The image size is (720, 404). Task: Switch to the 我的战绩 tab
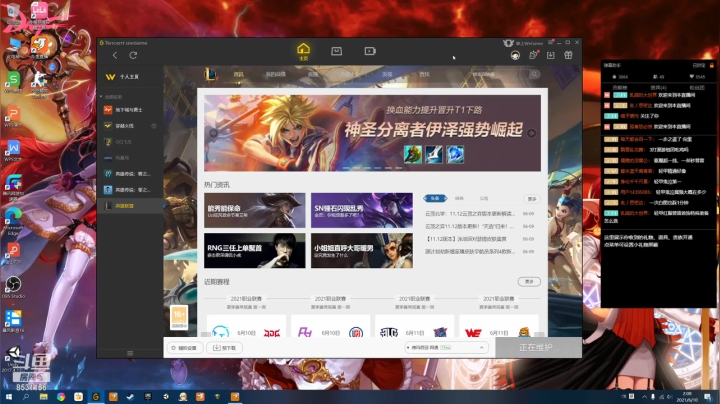tap(276, 74)
